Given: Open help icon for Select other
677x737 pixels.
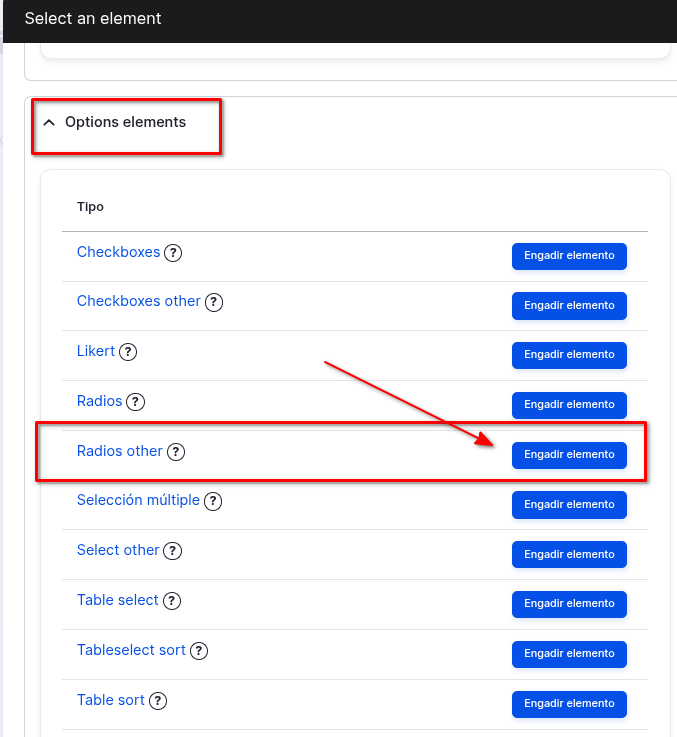Looking at the screenshot, I should (x=173, y=551).
